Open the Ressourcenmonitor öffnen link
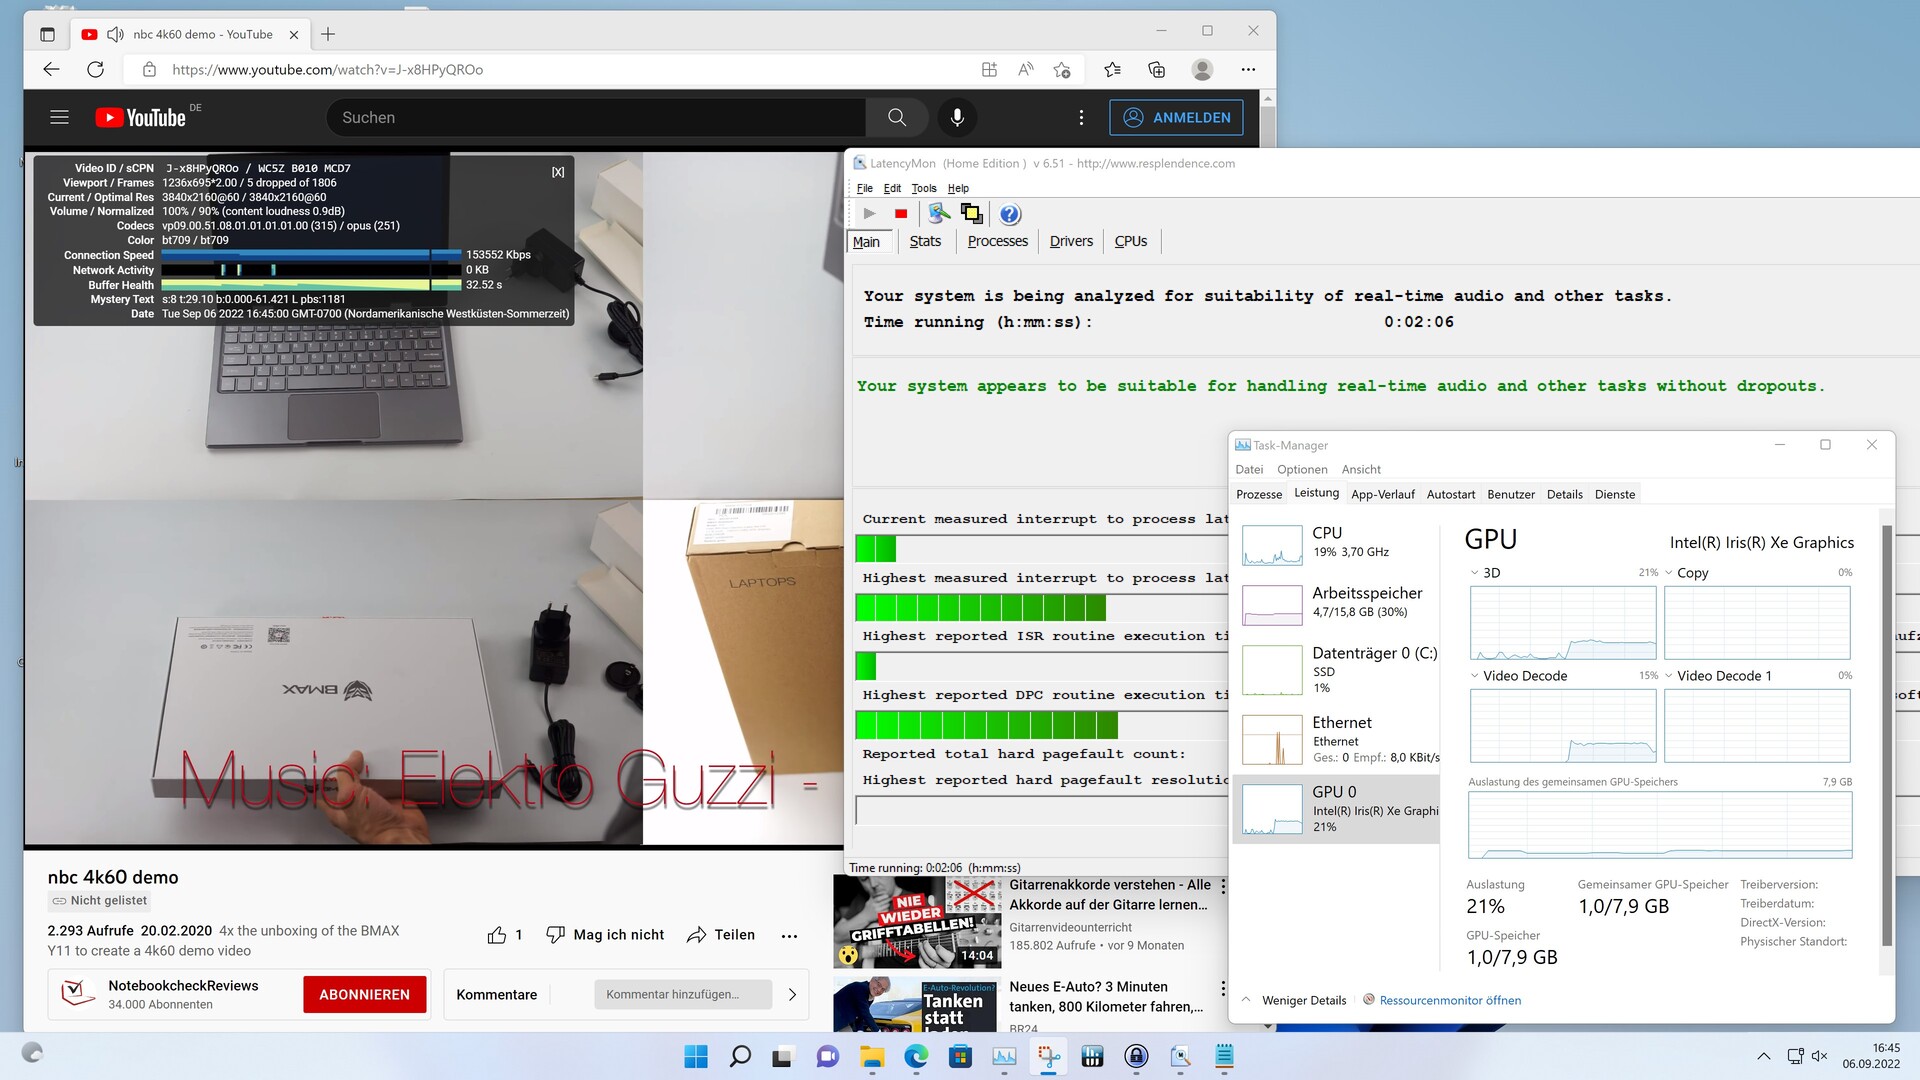 1449,1000
